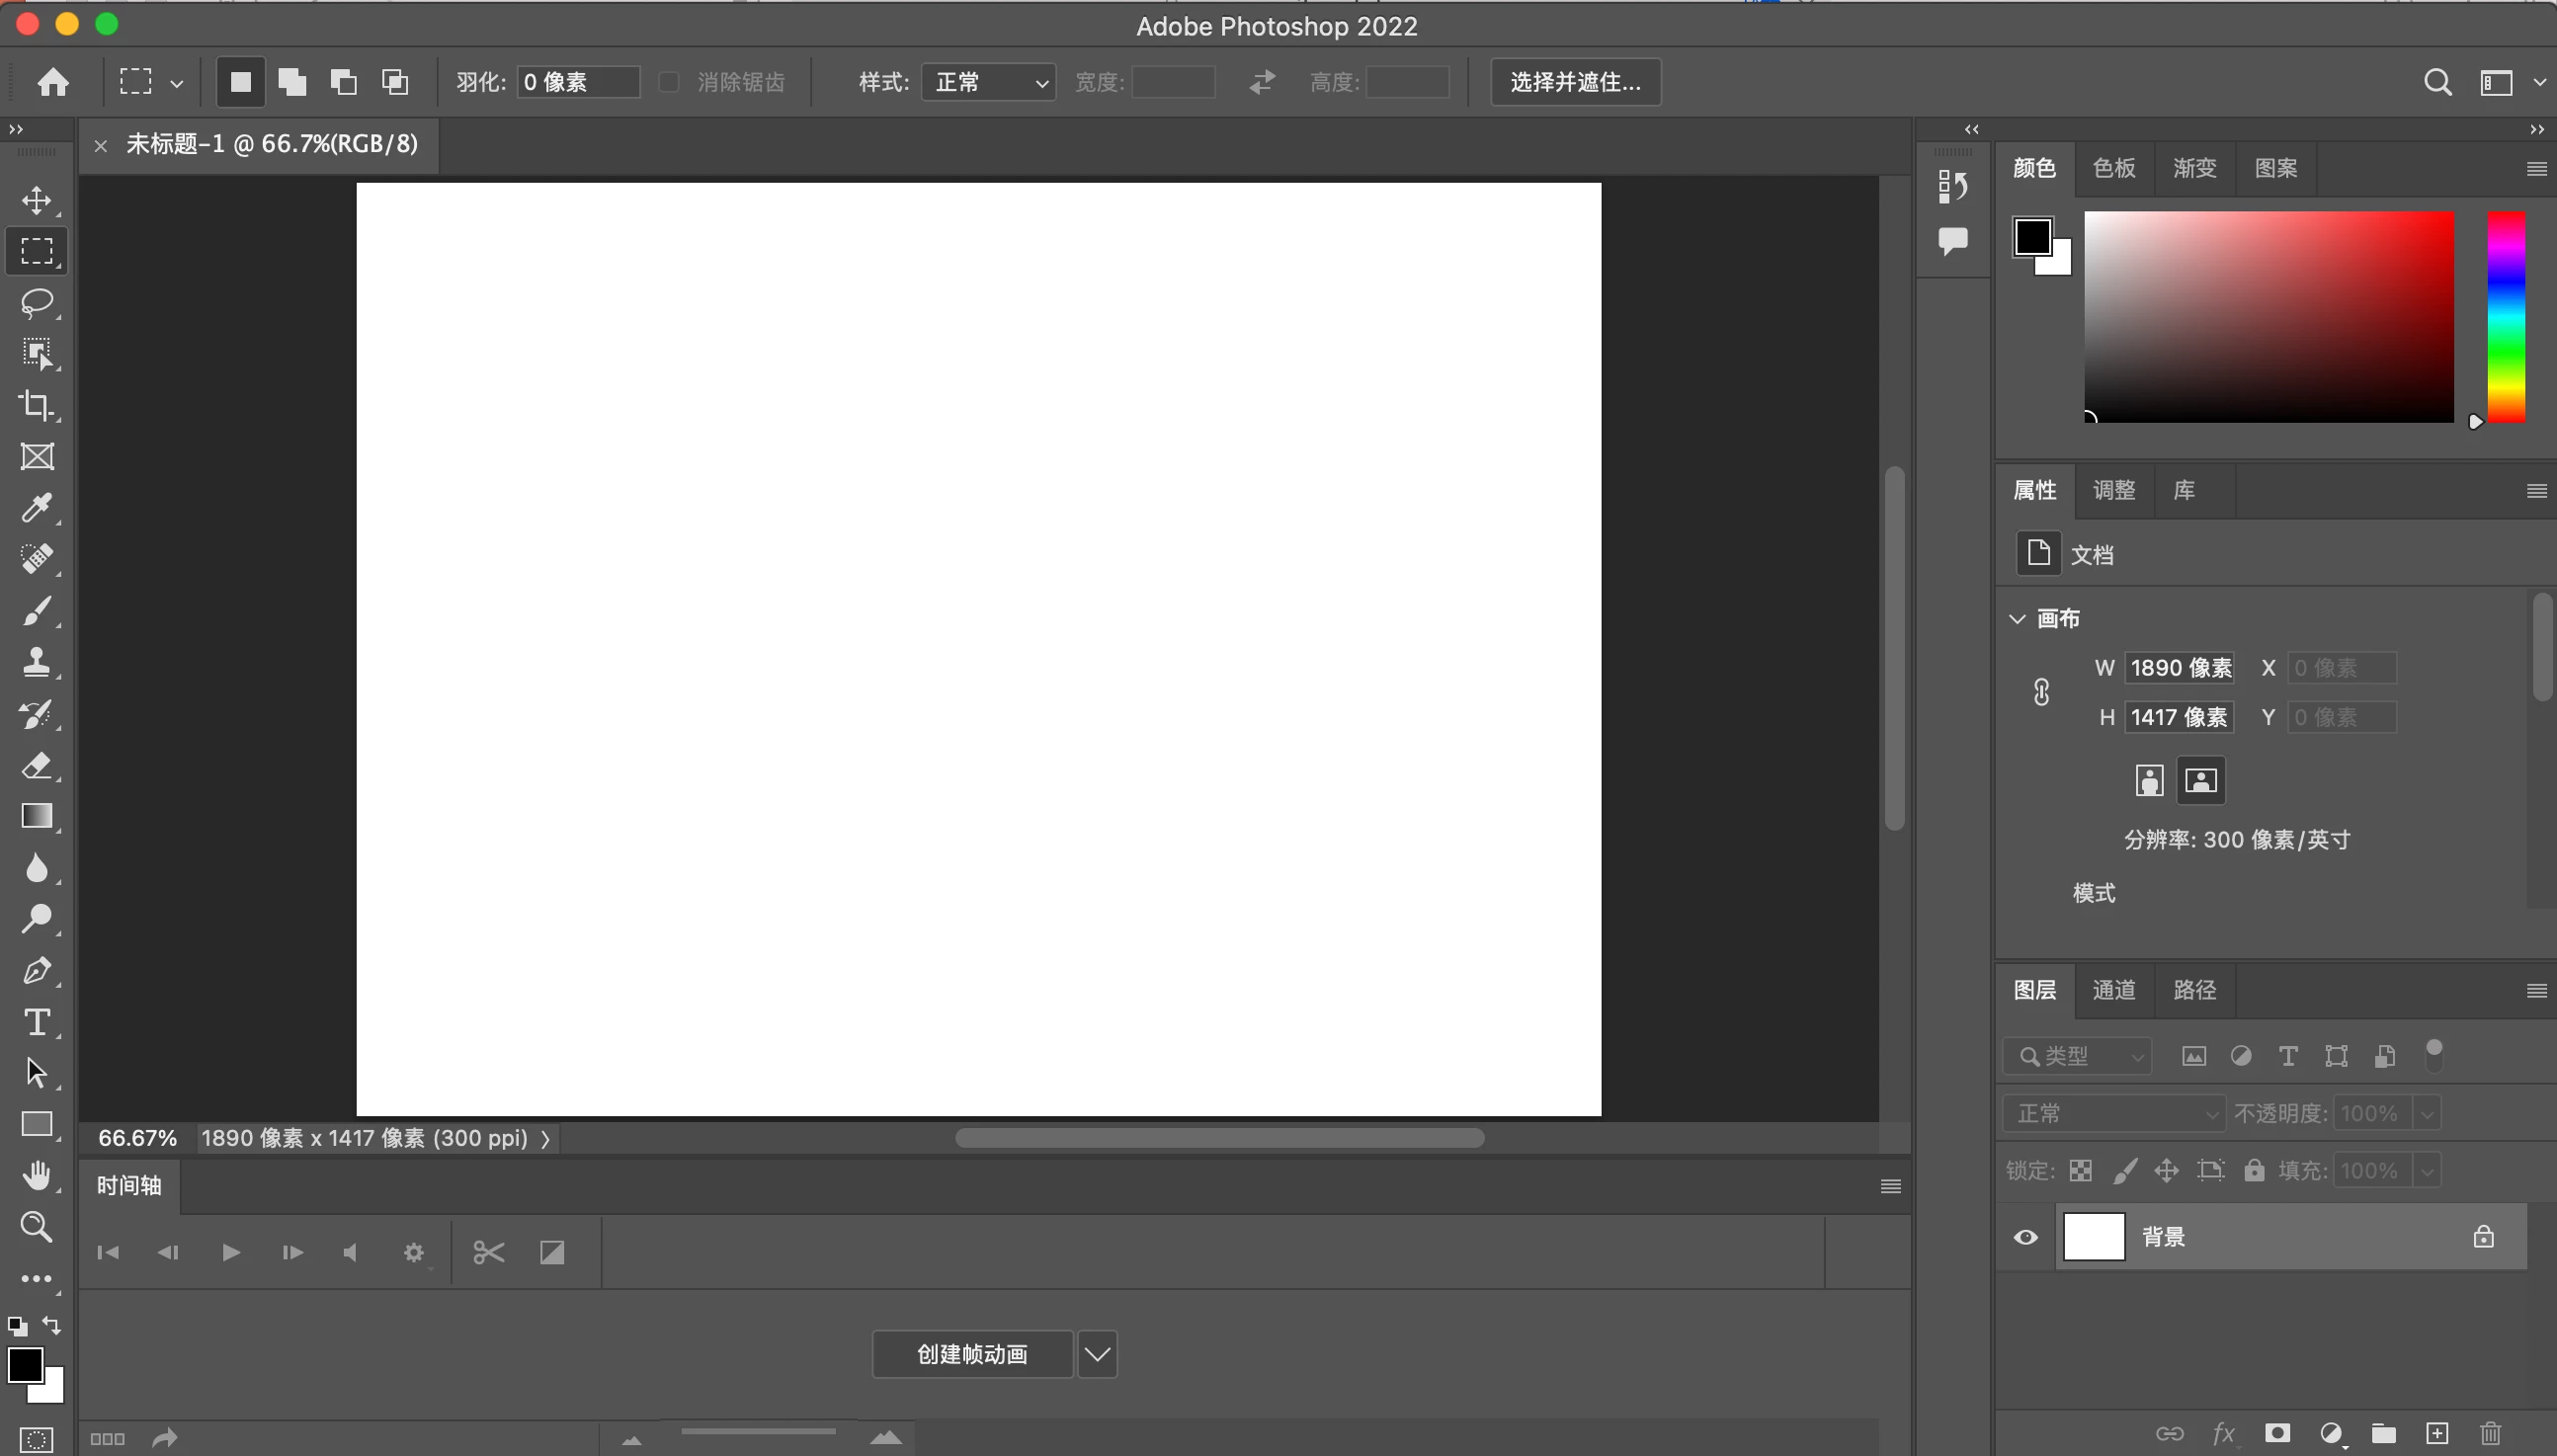Click the 选择并遮住 button
The image size is (2557, 1456).
(1575, 82)
